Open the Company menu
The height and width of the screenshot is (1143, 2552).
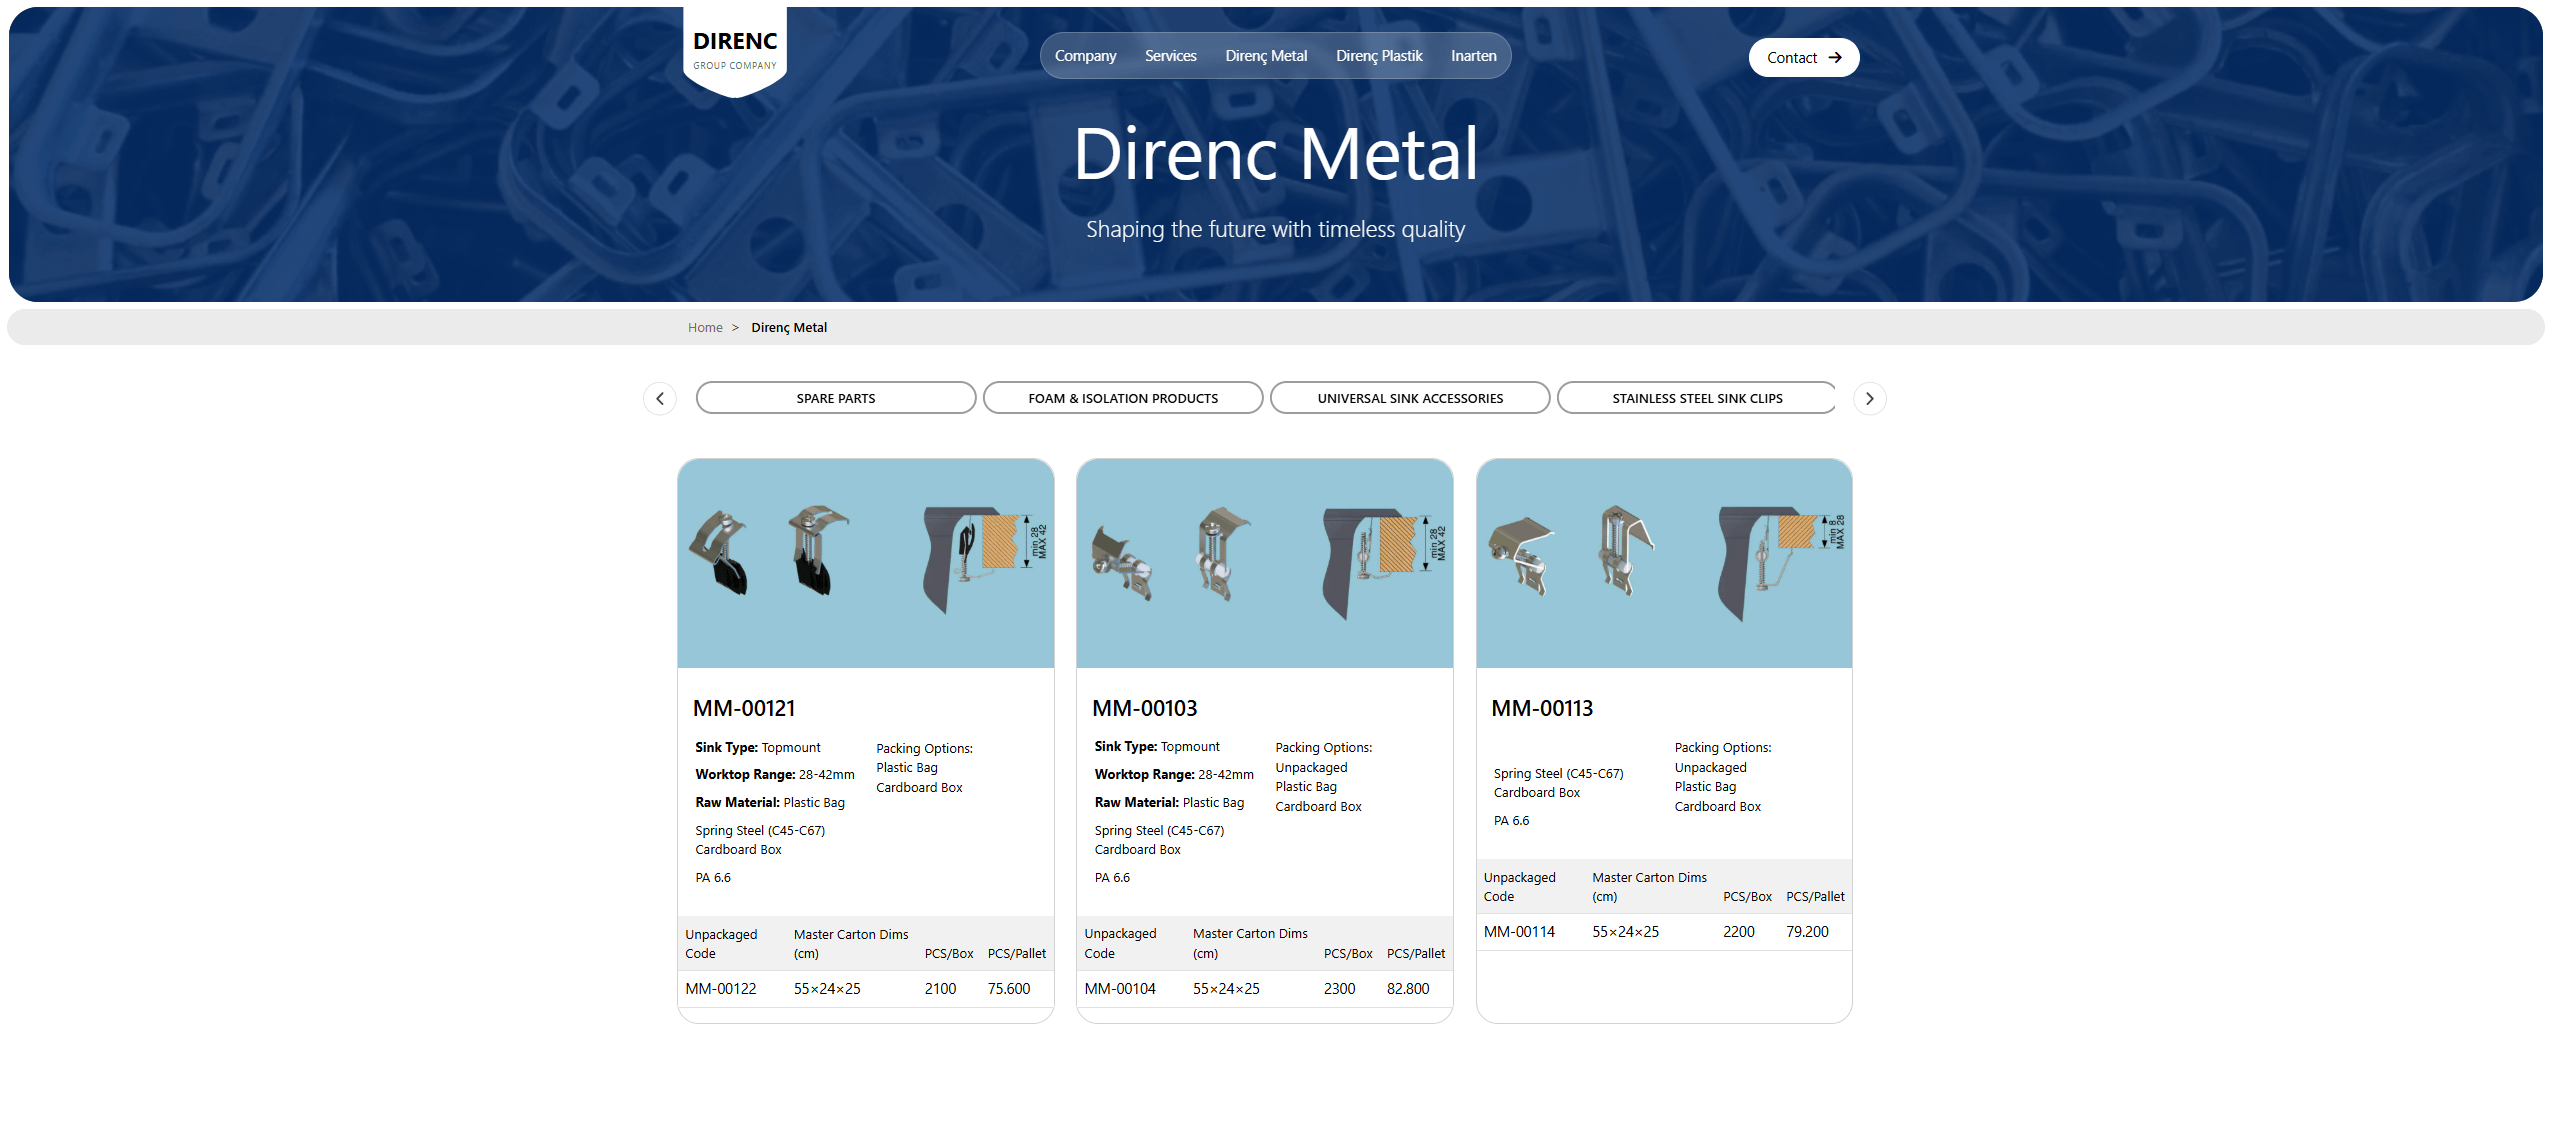tap(1085, 56)
